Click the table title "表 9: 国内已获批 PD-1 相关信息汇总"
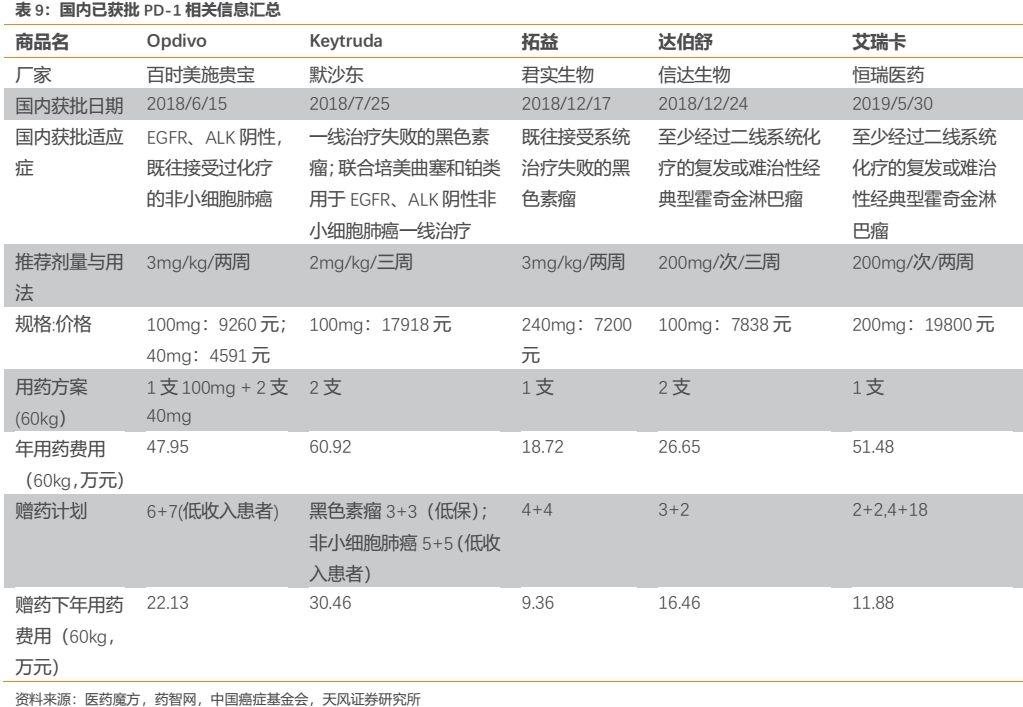 147,10
